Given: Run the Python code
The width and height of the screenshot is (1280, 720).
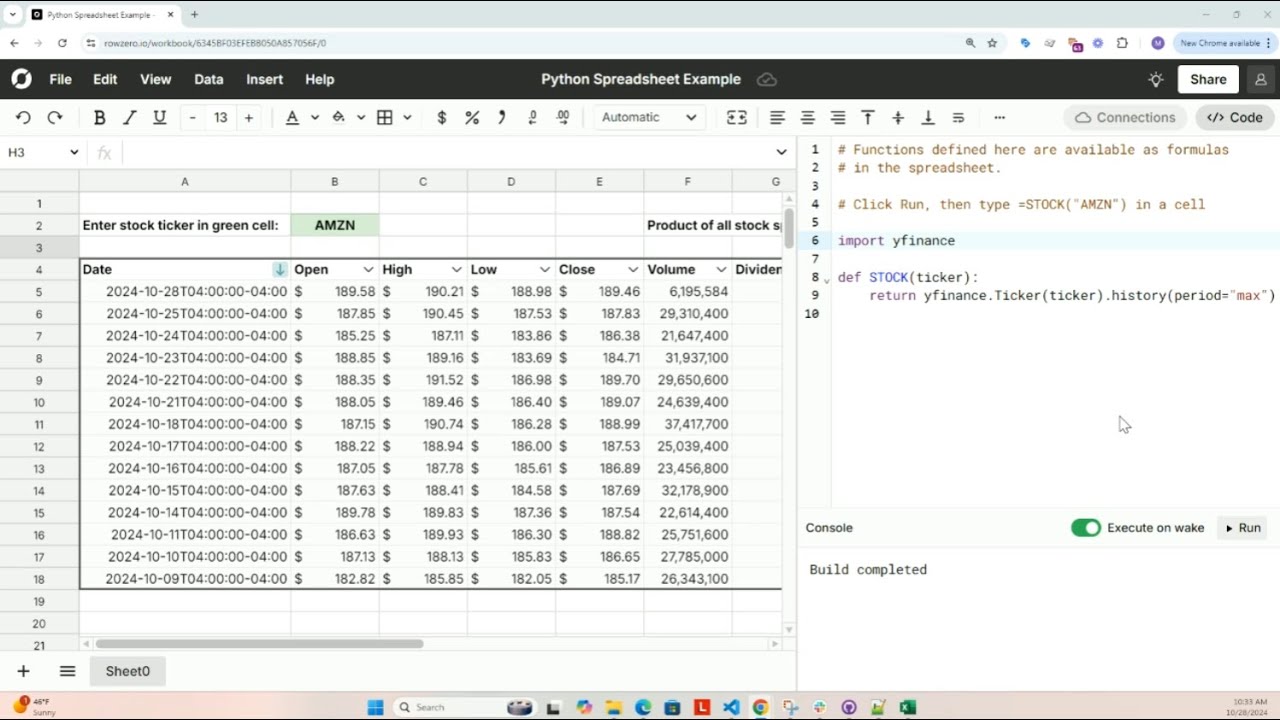Looking at the screenshot, I should (x=1243, y=528).
